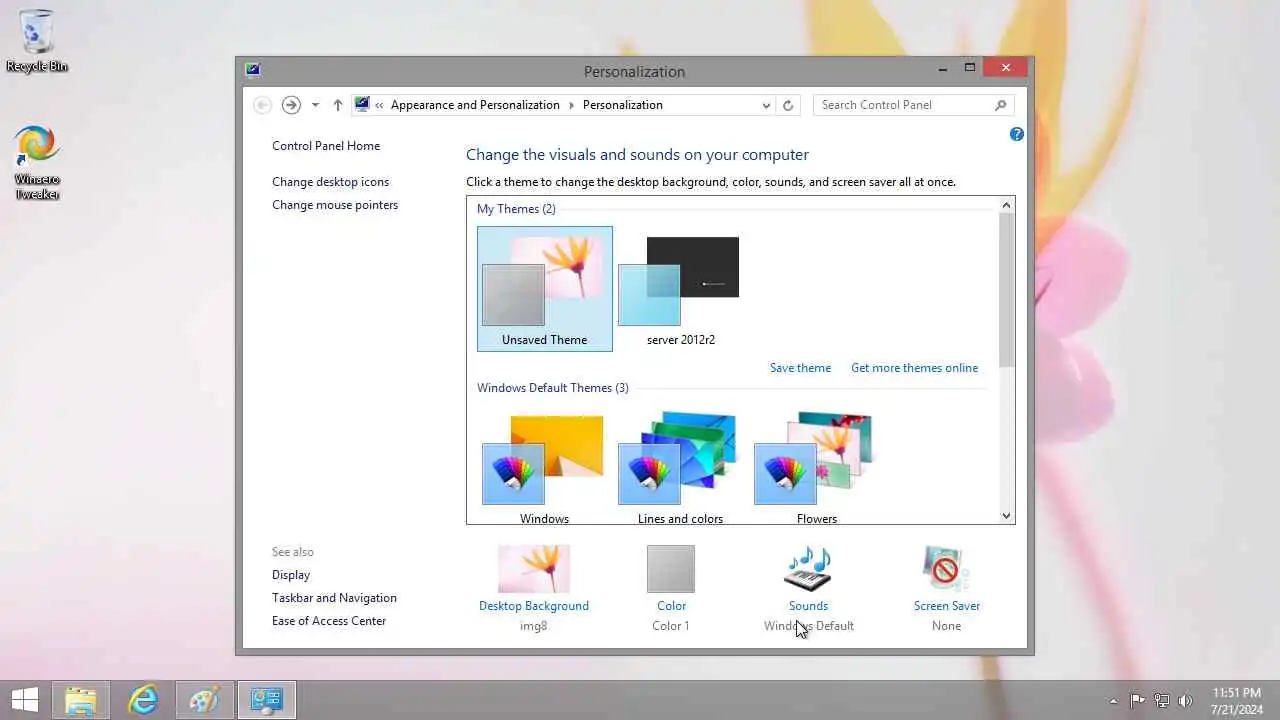Image resolution: width=1280 pixels, height=720 pixels.
Task: Click the None screen saver value
Action: [x=946, y=626]
